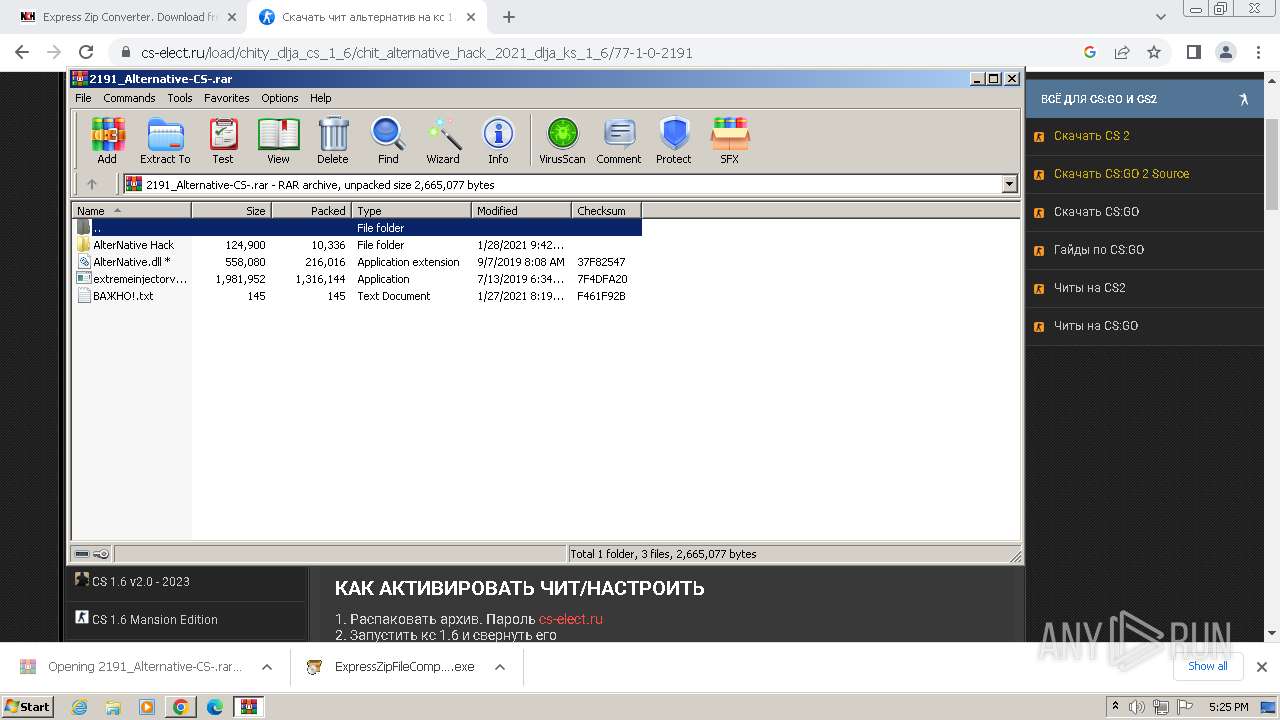Image resolution: width=1280 pixels, height=720 pixels.
Task: Click the Extract To toolbar icon
Action: tap(165, 141)
